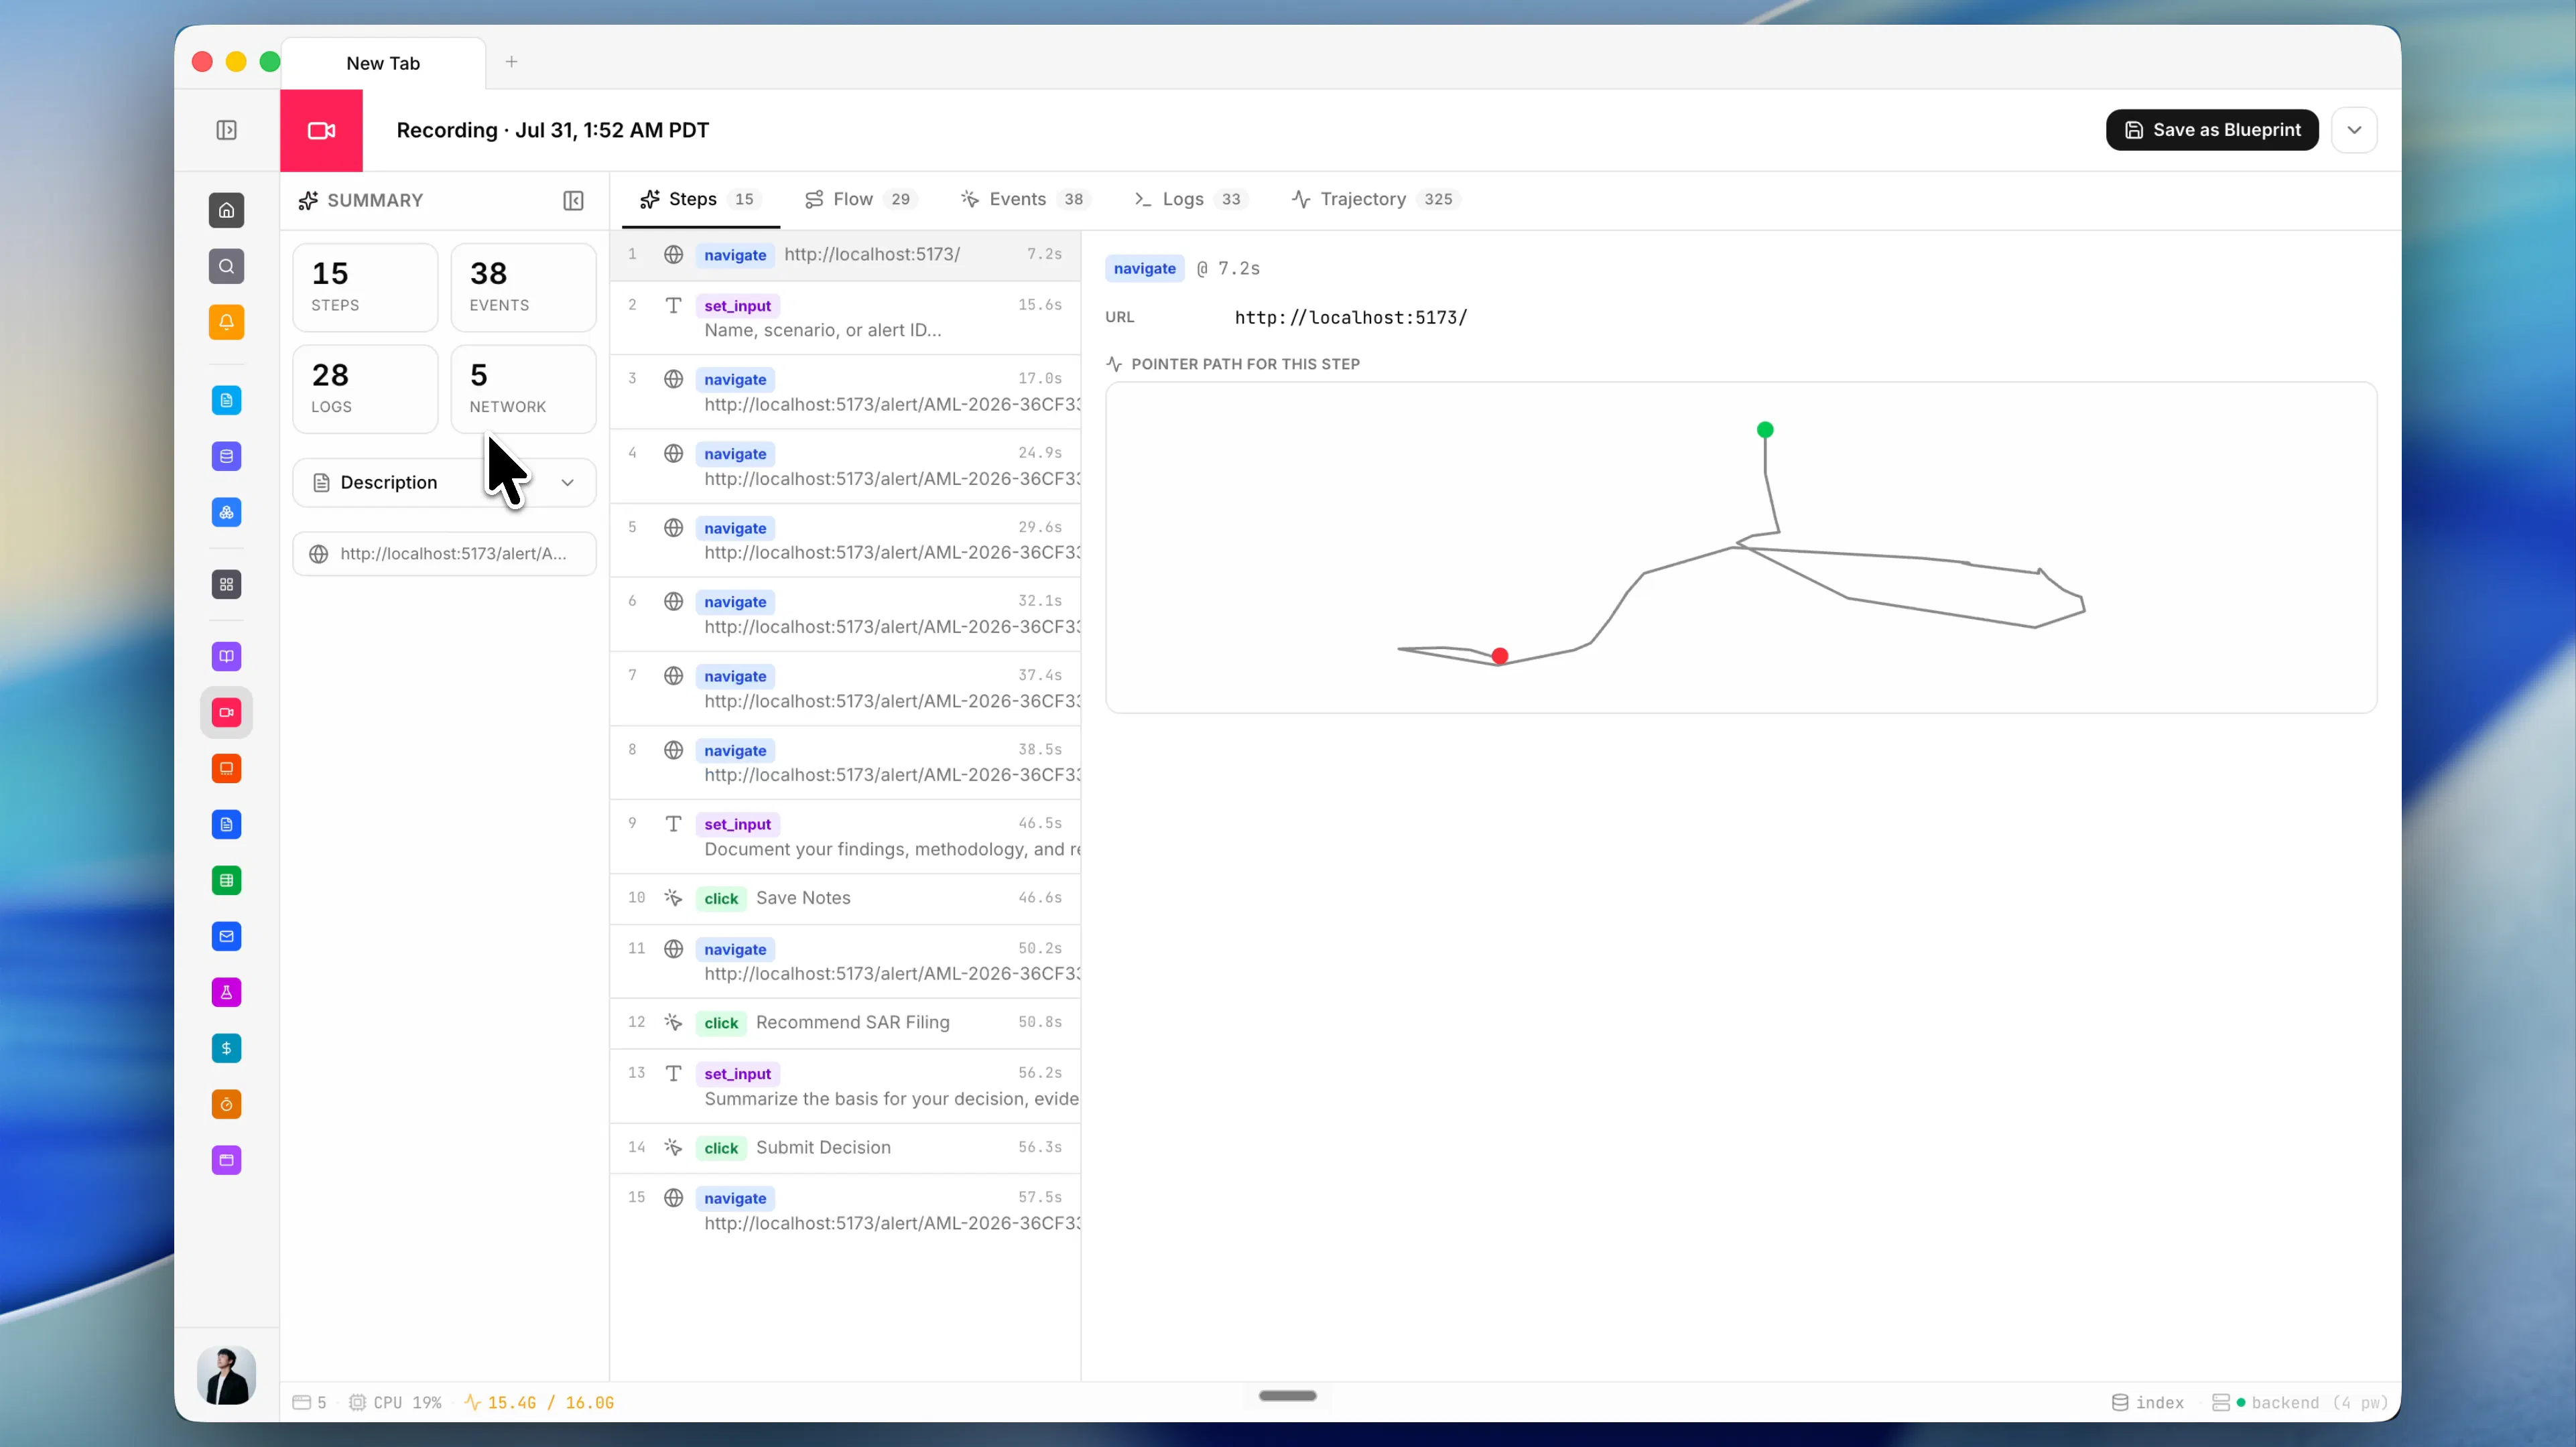Open the dark apps grid icon

(227, 584)
